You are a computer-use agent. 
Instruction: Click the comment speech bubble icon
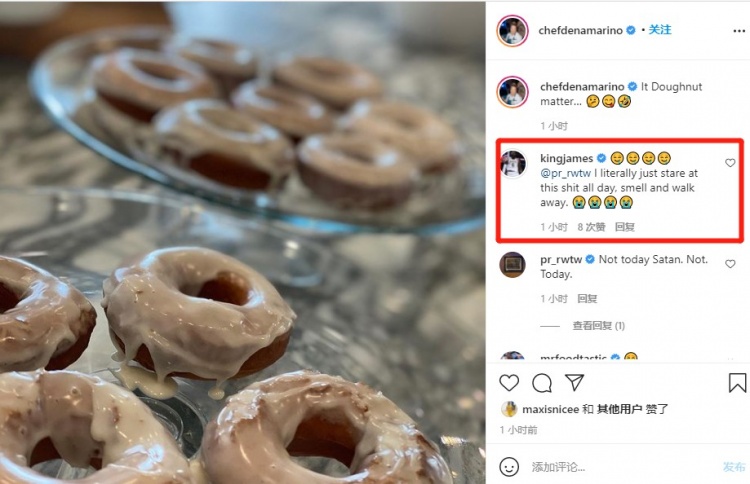542,383
